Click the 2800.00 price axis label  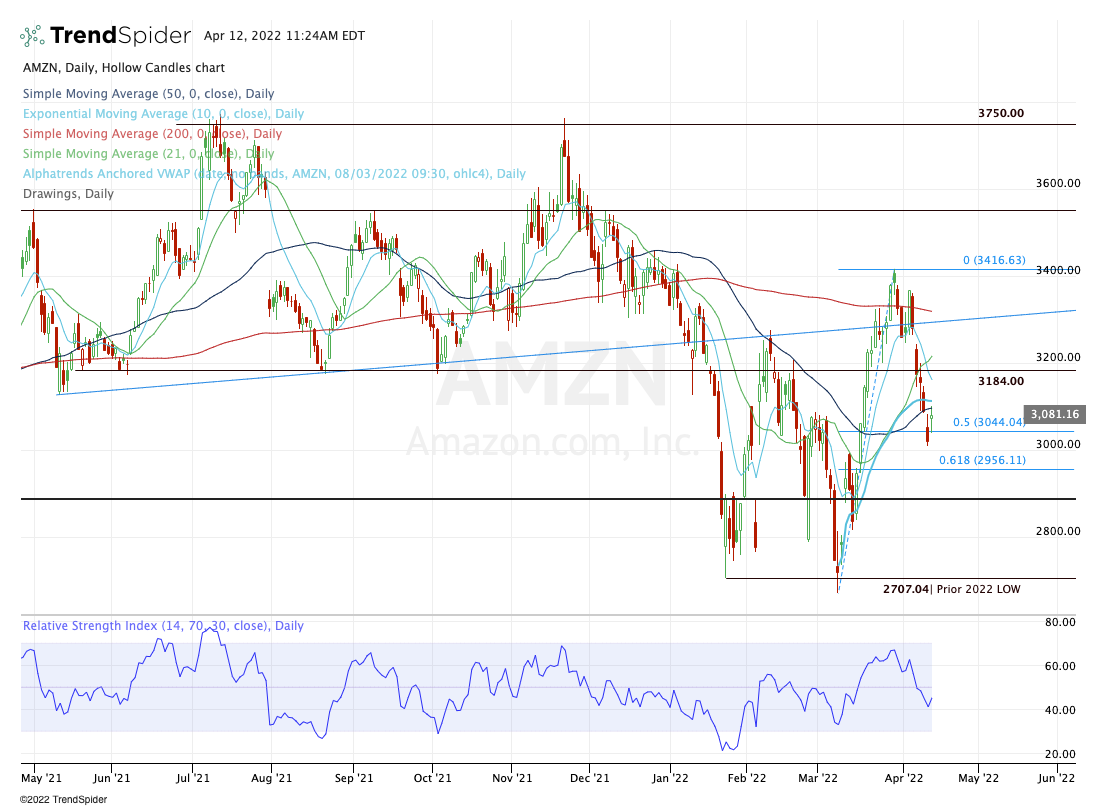pyautogui.click(x=1057, y=531)
